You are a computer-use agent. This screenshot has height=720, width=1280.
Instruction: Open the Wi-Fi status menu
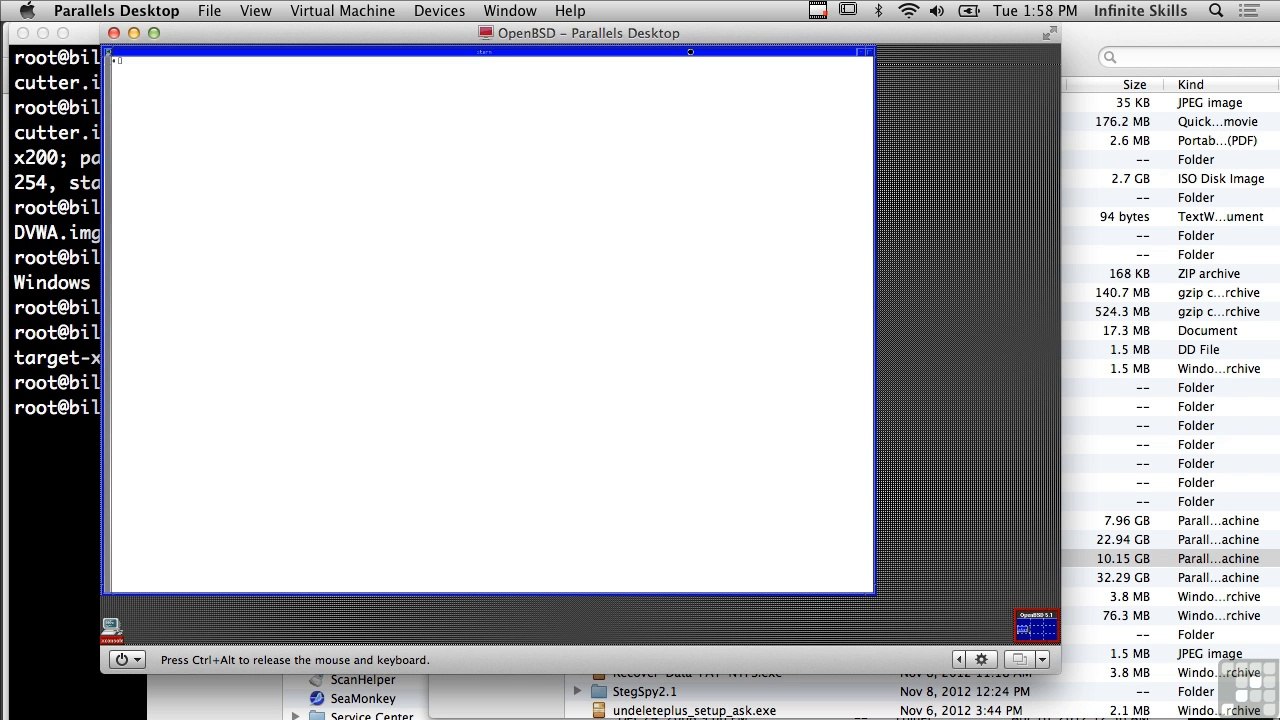(x=908, y=11)
